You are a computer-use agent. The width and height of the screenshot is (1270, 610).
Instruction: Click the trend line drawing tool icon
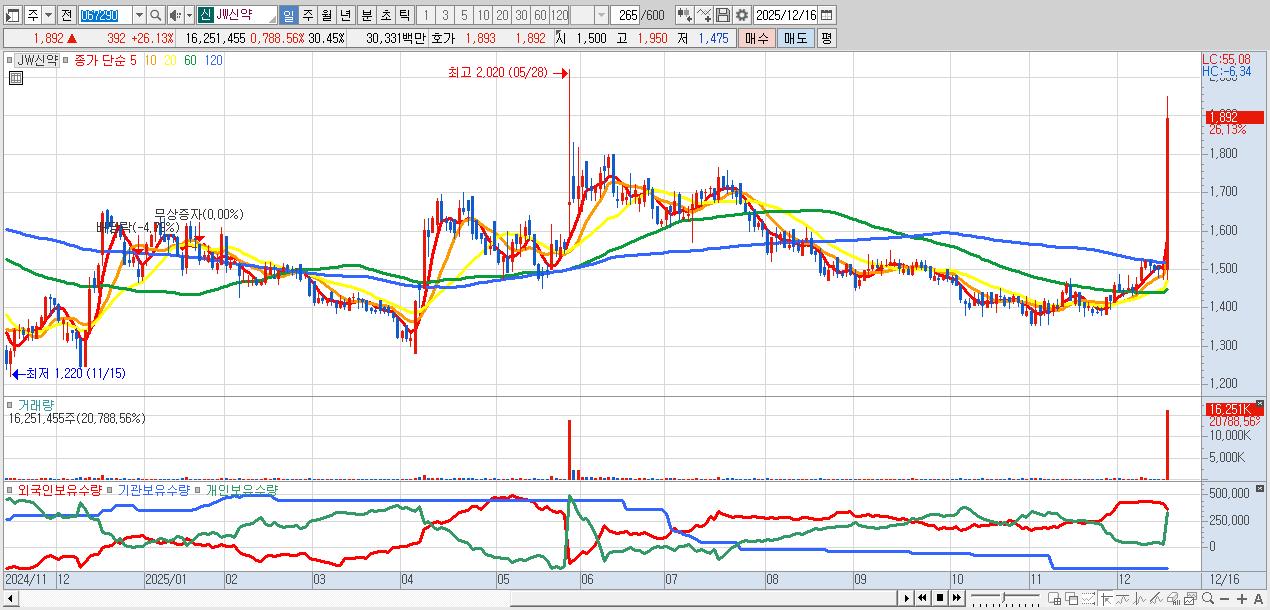pyautogui.click(x=1157, y=599)
